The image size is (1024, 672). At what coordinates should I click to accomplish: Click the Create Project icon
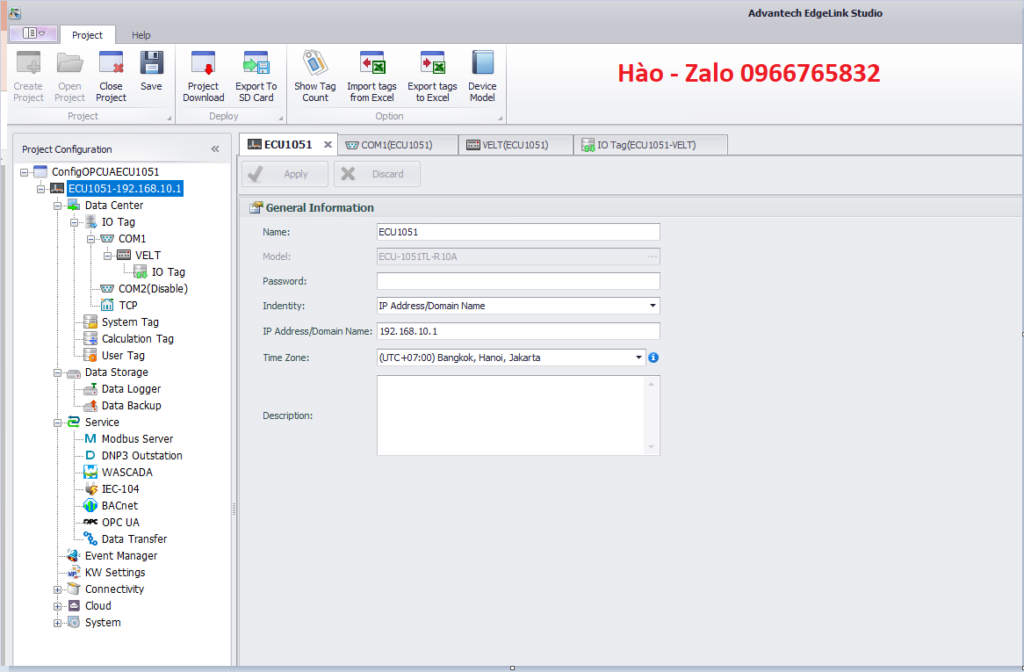28,63
